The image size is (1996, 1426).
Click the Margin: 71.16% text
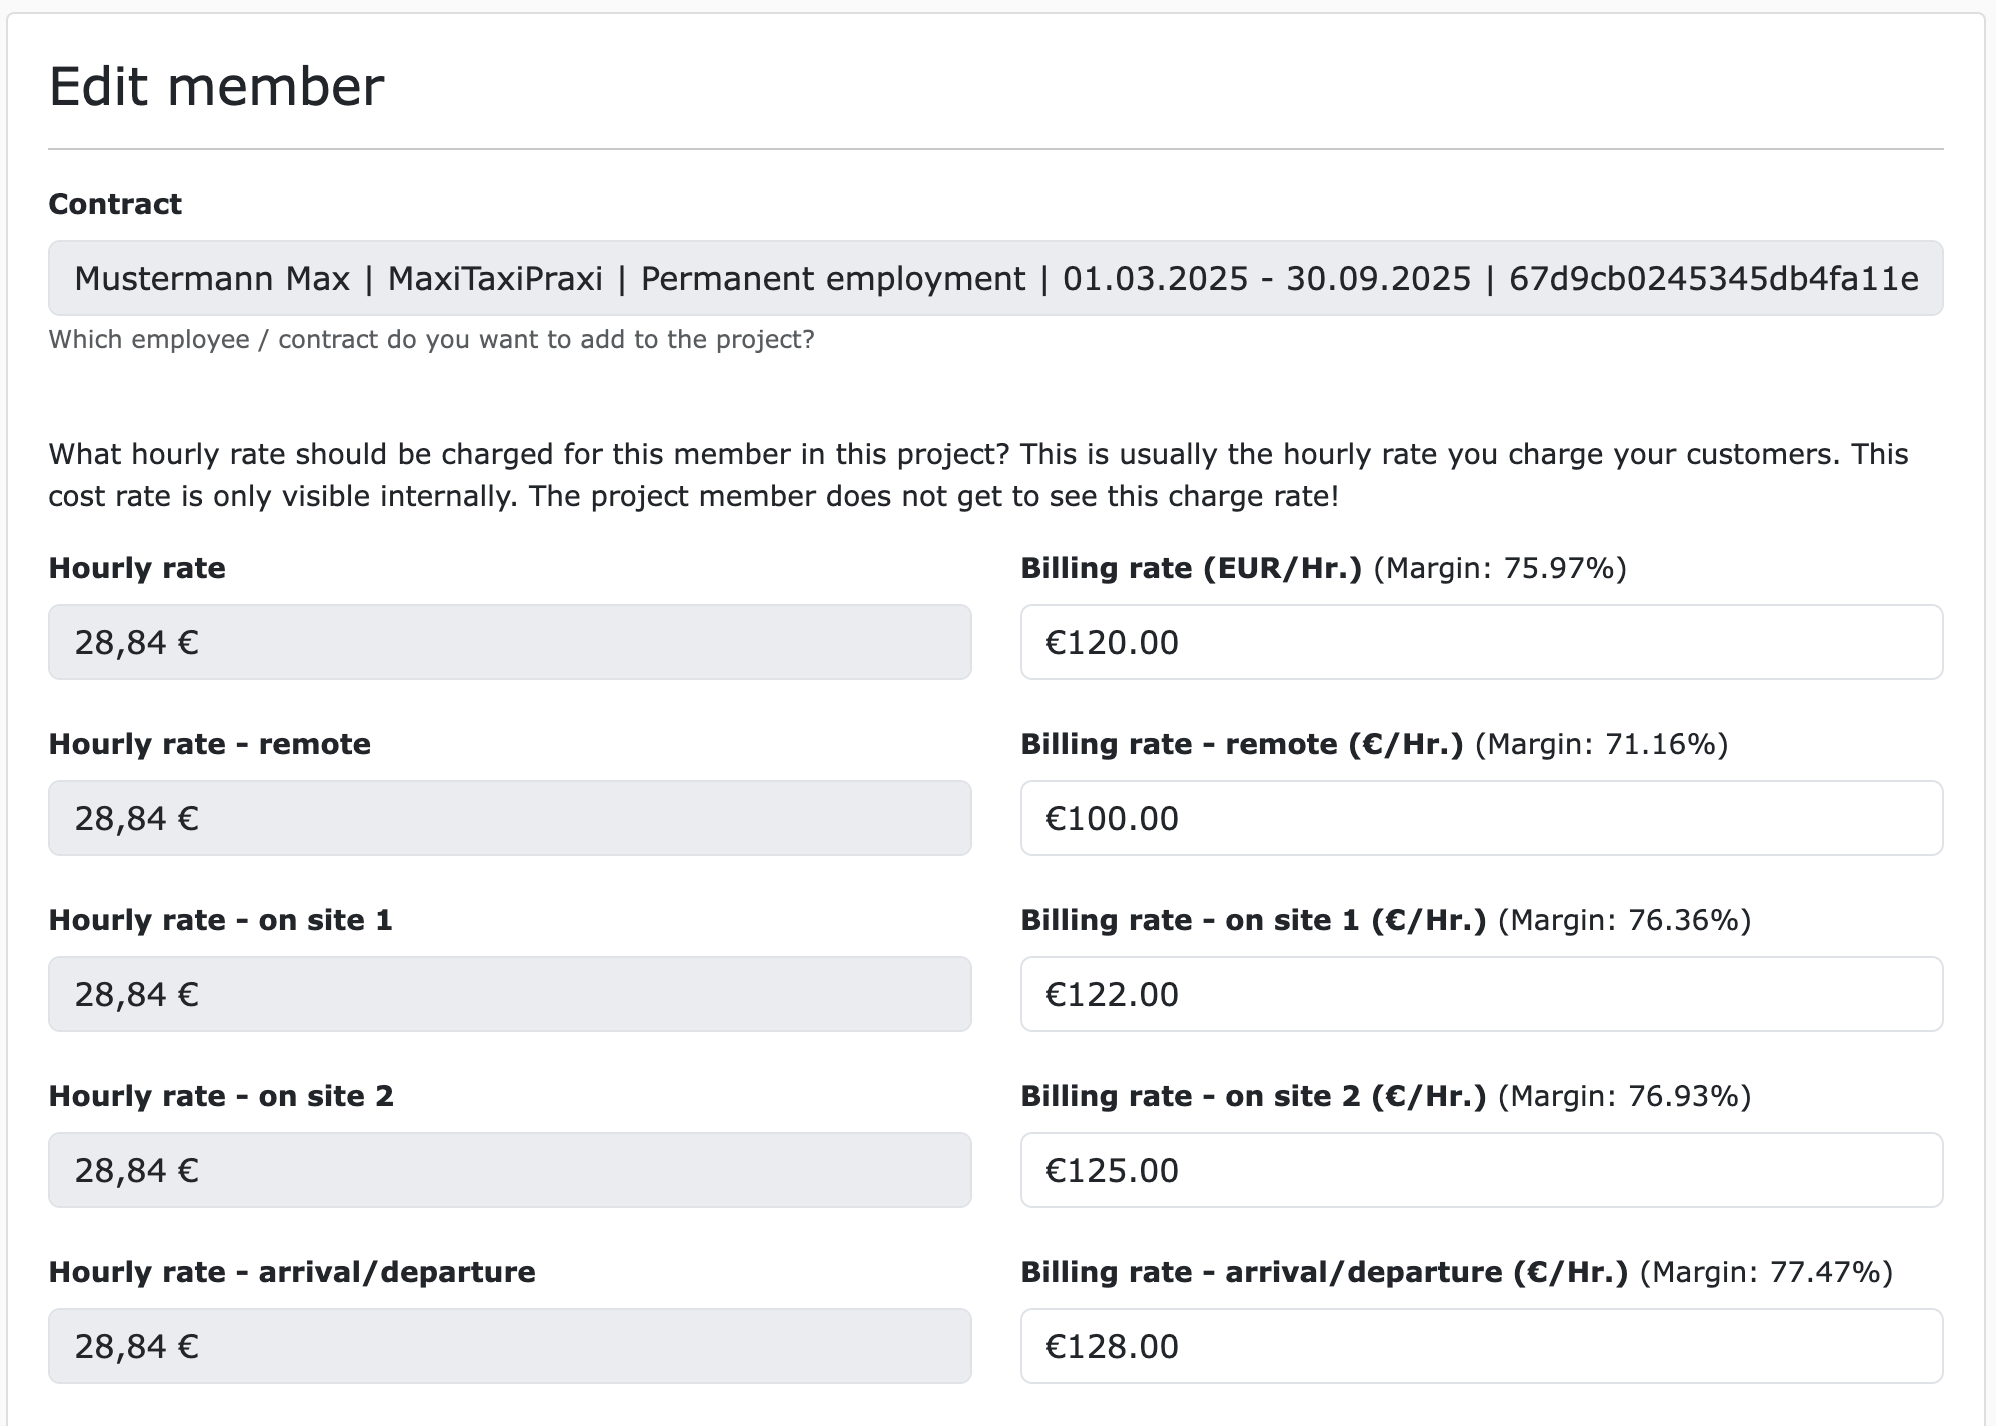pos(1601,744)
